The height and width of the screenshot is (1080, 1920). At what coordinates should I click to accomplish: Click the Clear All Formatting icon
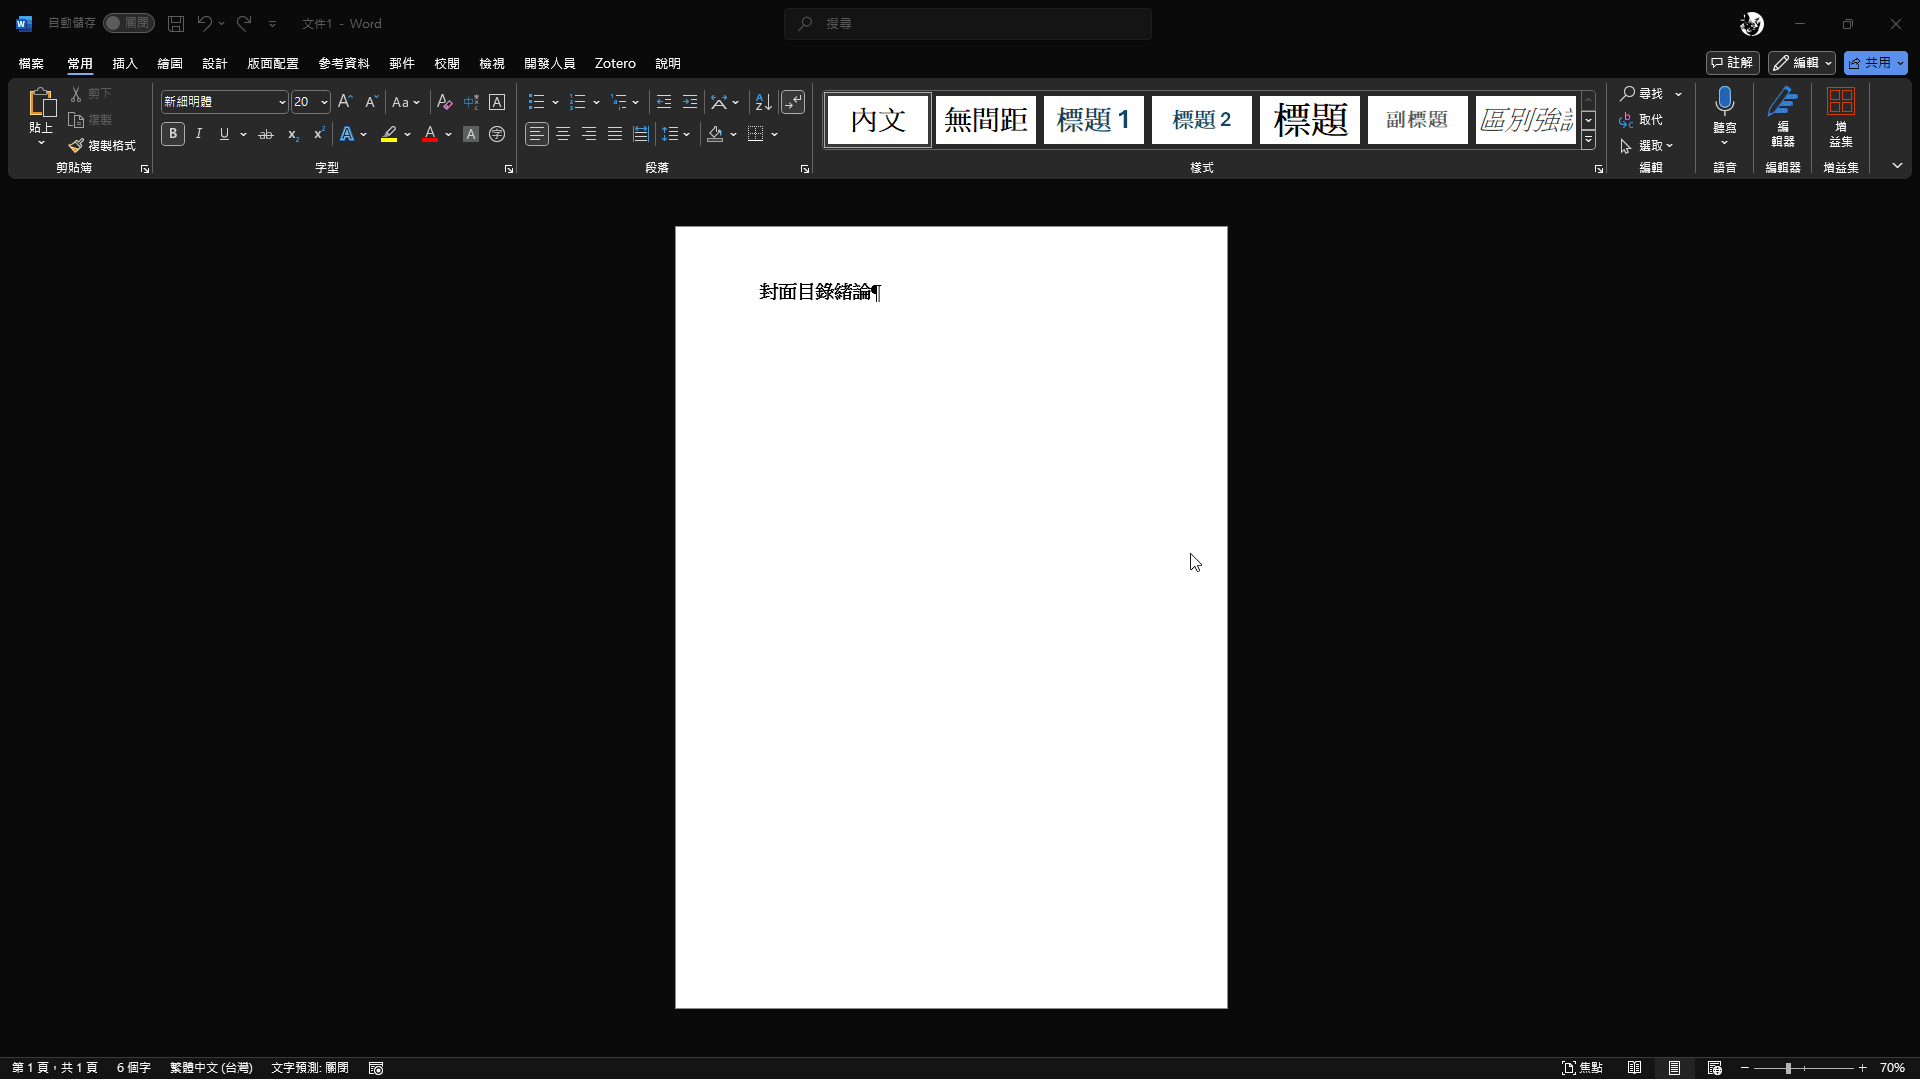point(445,102)
